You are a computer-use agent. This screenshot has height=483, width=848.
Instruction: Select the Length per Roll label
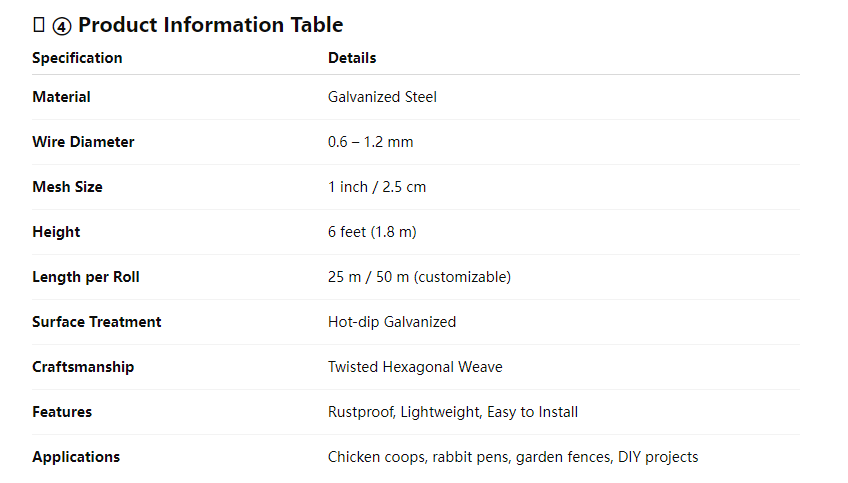point(86,277)
